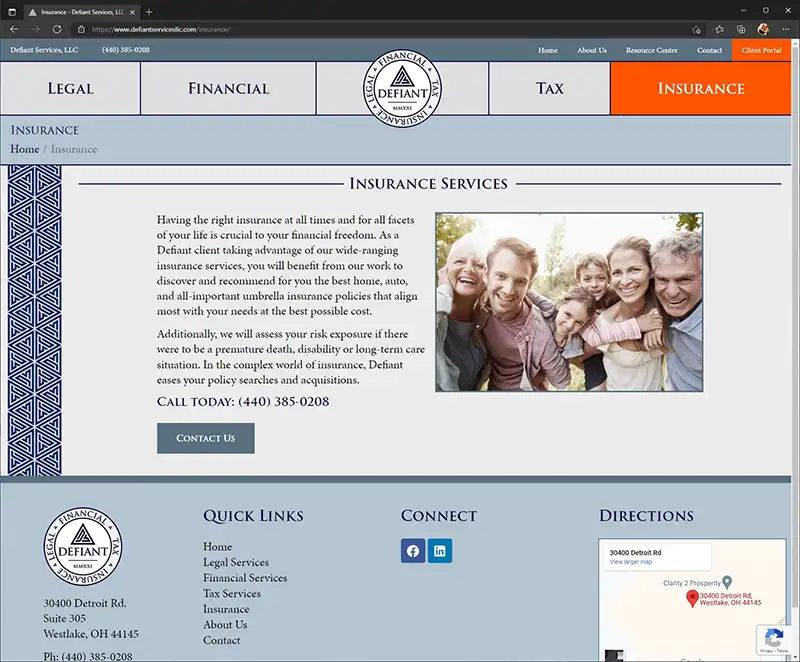Click the Contact Us button
Viewport: 800px width, 662px height.
pos(206,438)
